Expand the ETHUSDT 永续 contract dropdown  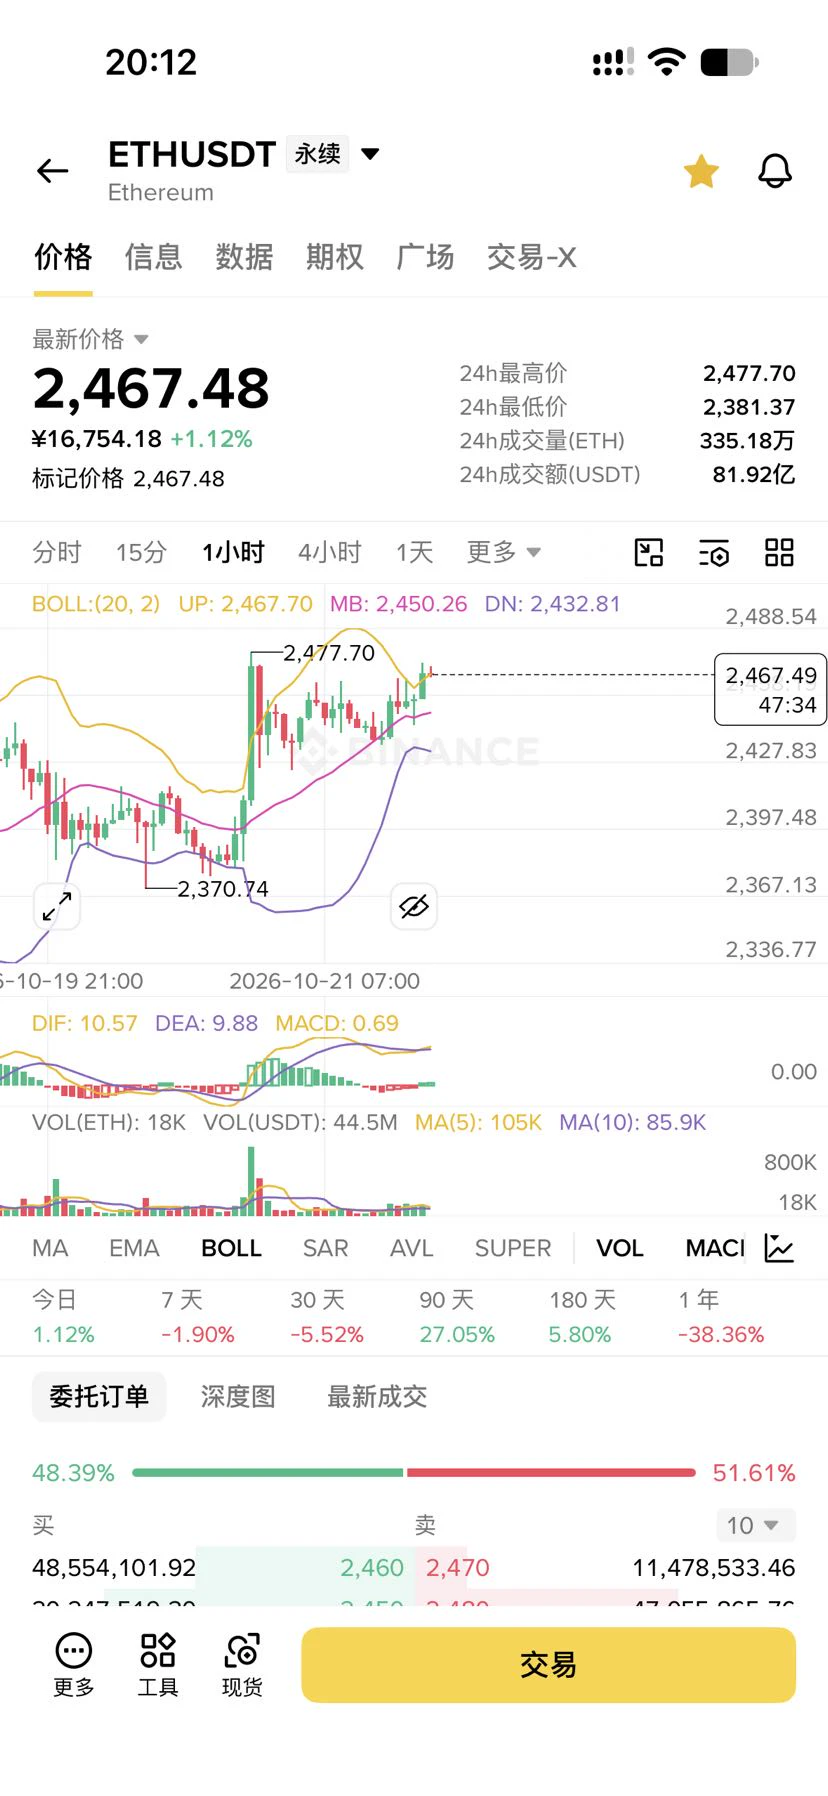370,154
